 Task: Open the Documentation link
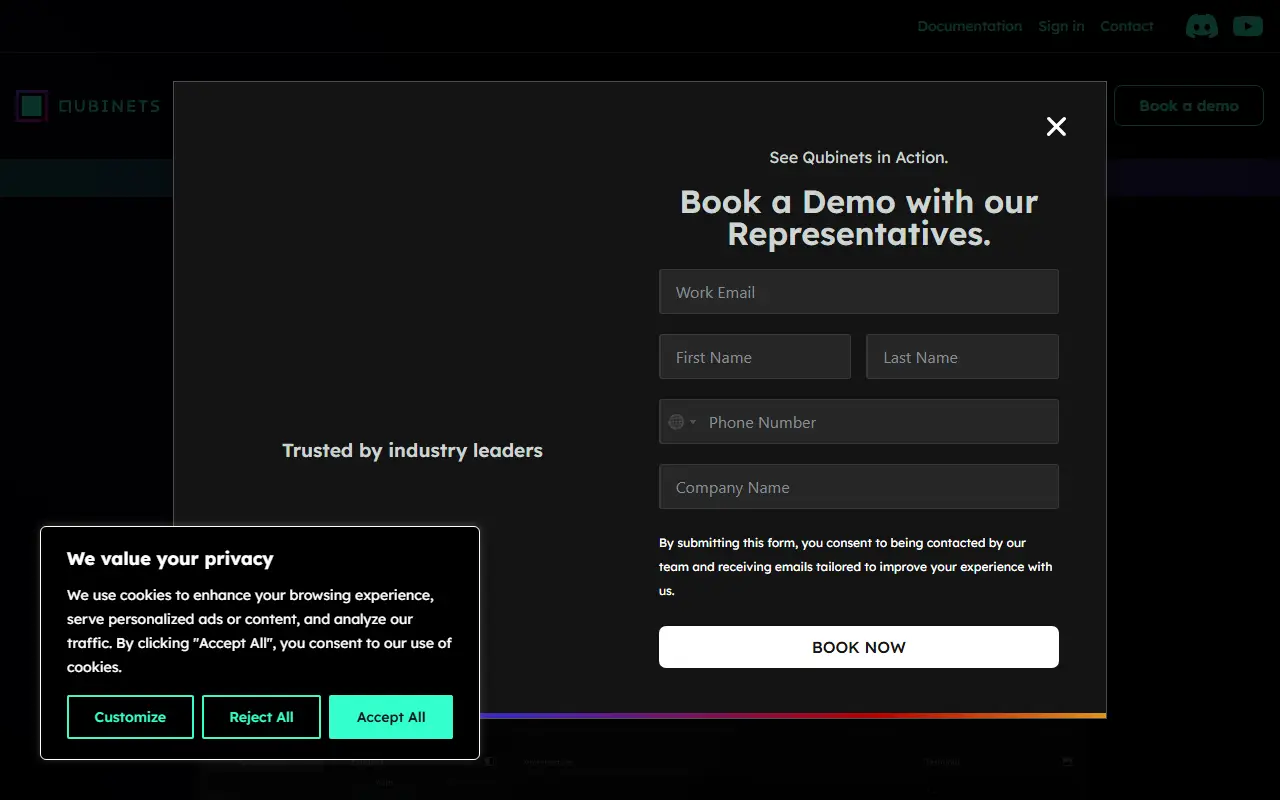969,26
